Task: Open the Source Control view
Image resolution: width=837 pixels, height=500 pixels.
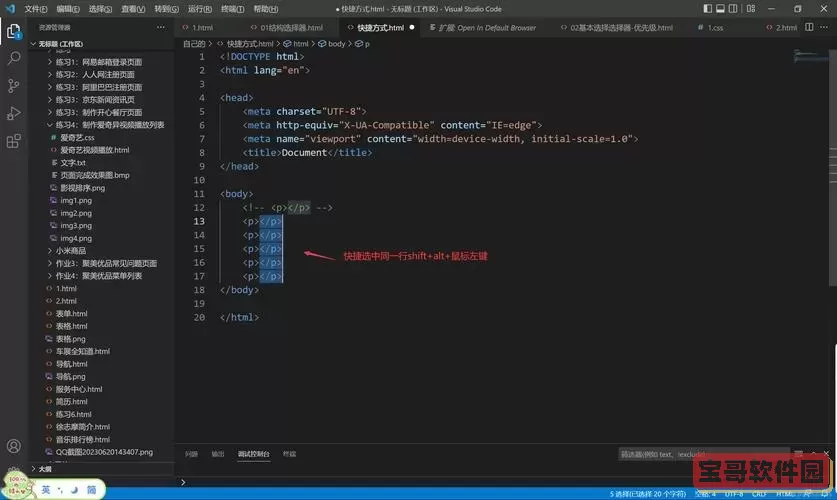Action: (x=14, y=85)
